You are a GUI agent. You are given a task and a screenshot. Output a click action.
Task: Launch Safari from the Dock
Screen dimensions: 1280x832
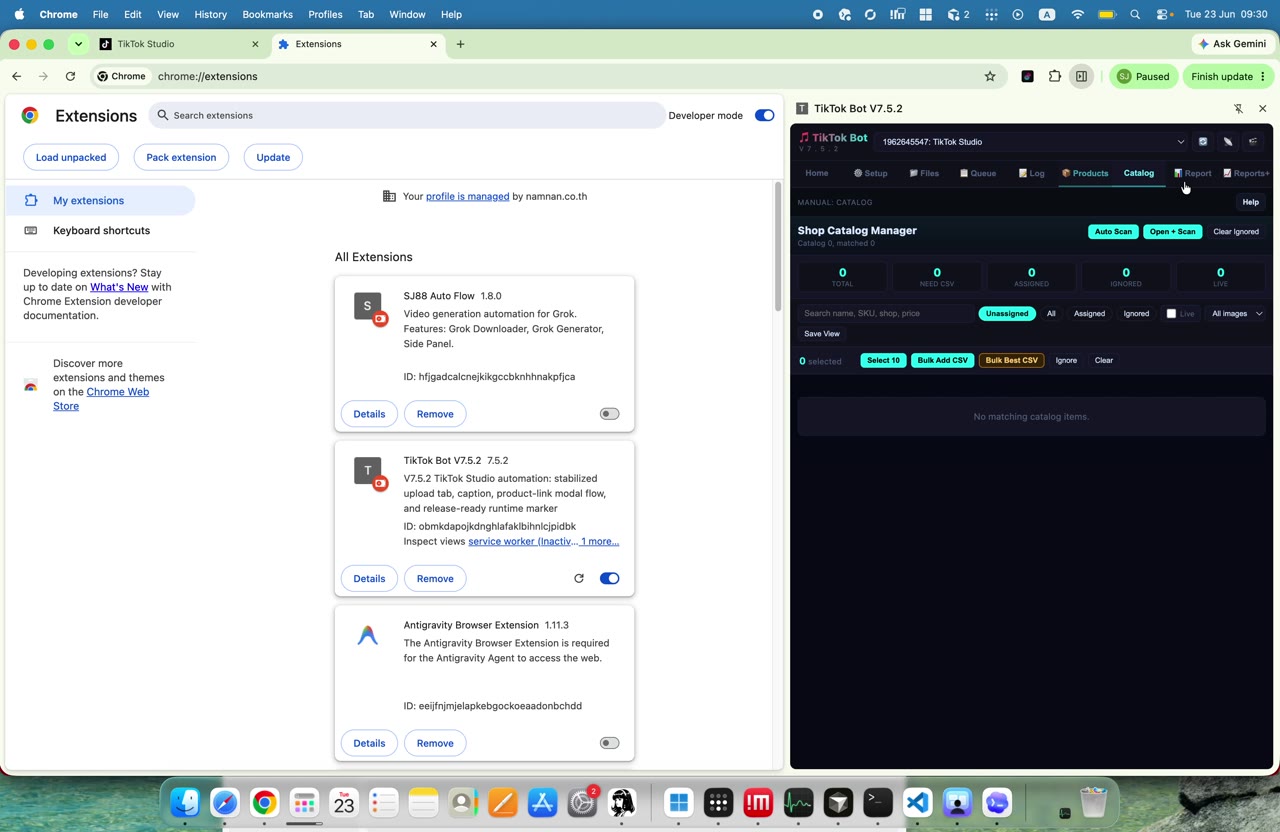click(225, 802)
